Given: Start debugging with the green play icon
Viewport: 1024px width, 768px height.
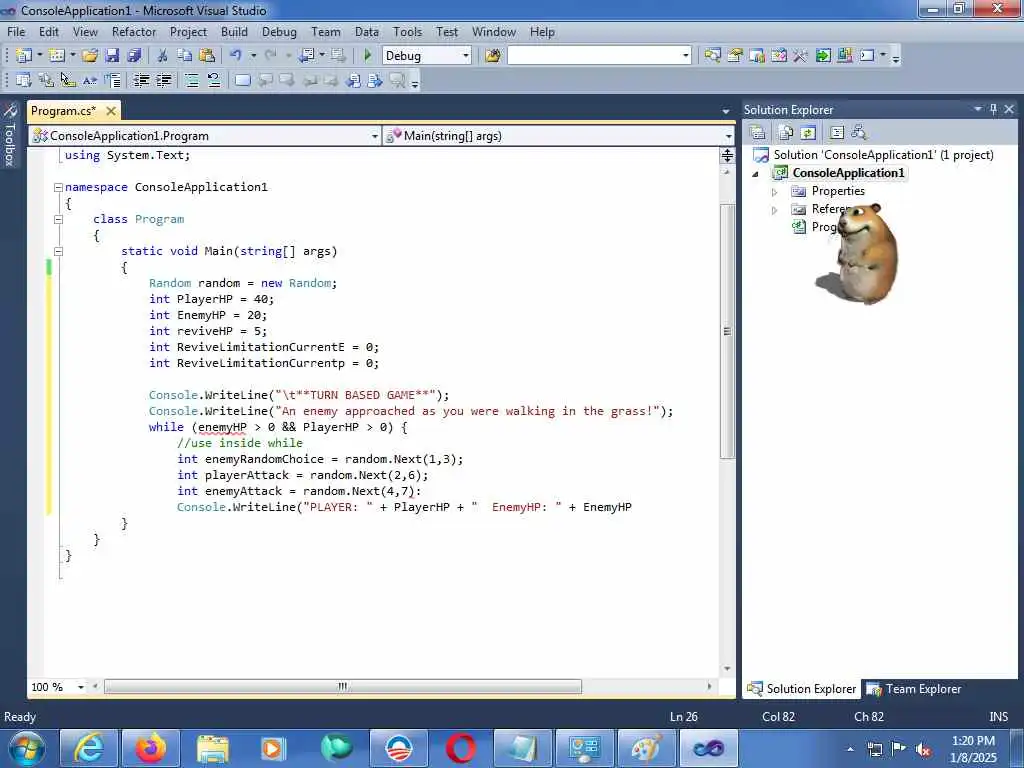Looking at the screenshot, I should click(x=367, y=56).
